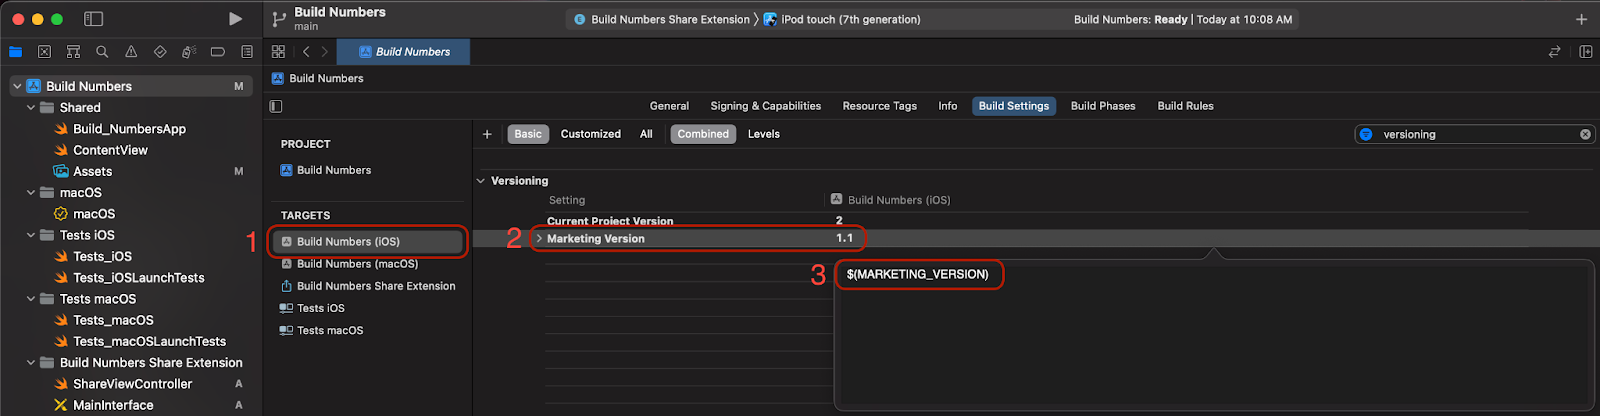Collapse the Shared group
Viewport: 1600px width, 416px height.
click(31, 108)
